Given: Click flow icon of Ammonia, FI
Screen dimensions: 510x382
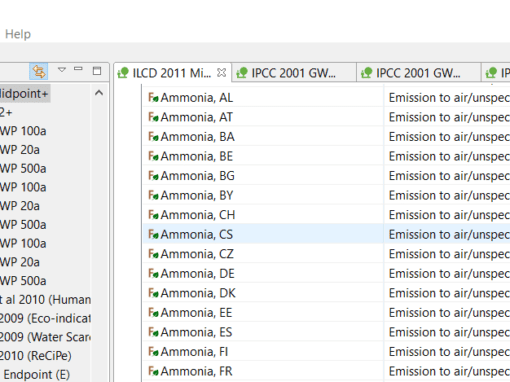Looking at the screenshot, I should click(x=153, y=352).
